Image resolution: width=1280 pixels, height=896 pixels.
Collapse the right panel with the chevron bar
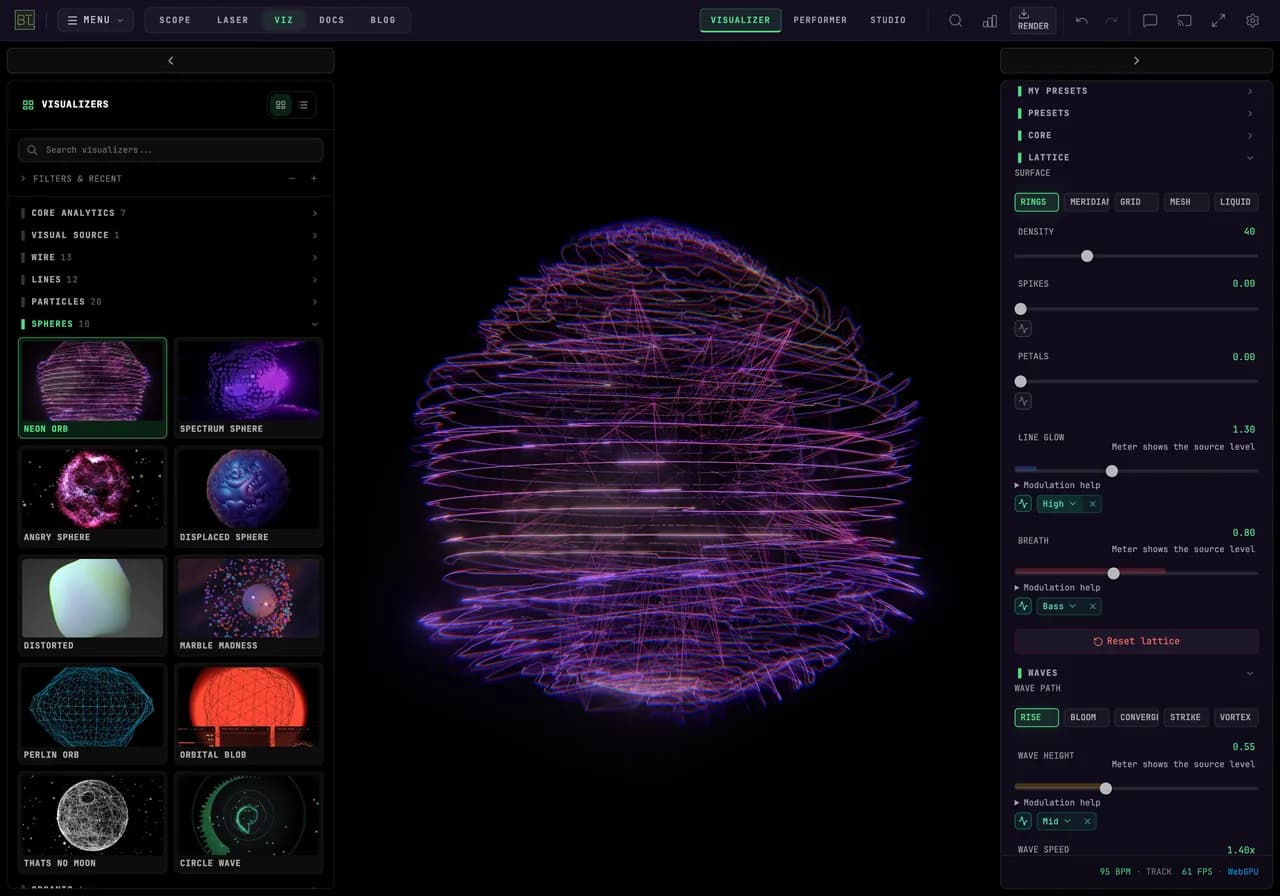point(1136,61)
